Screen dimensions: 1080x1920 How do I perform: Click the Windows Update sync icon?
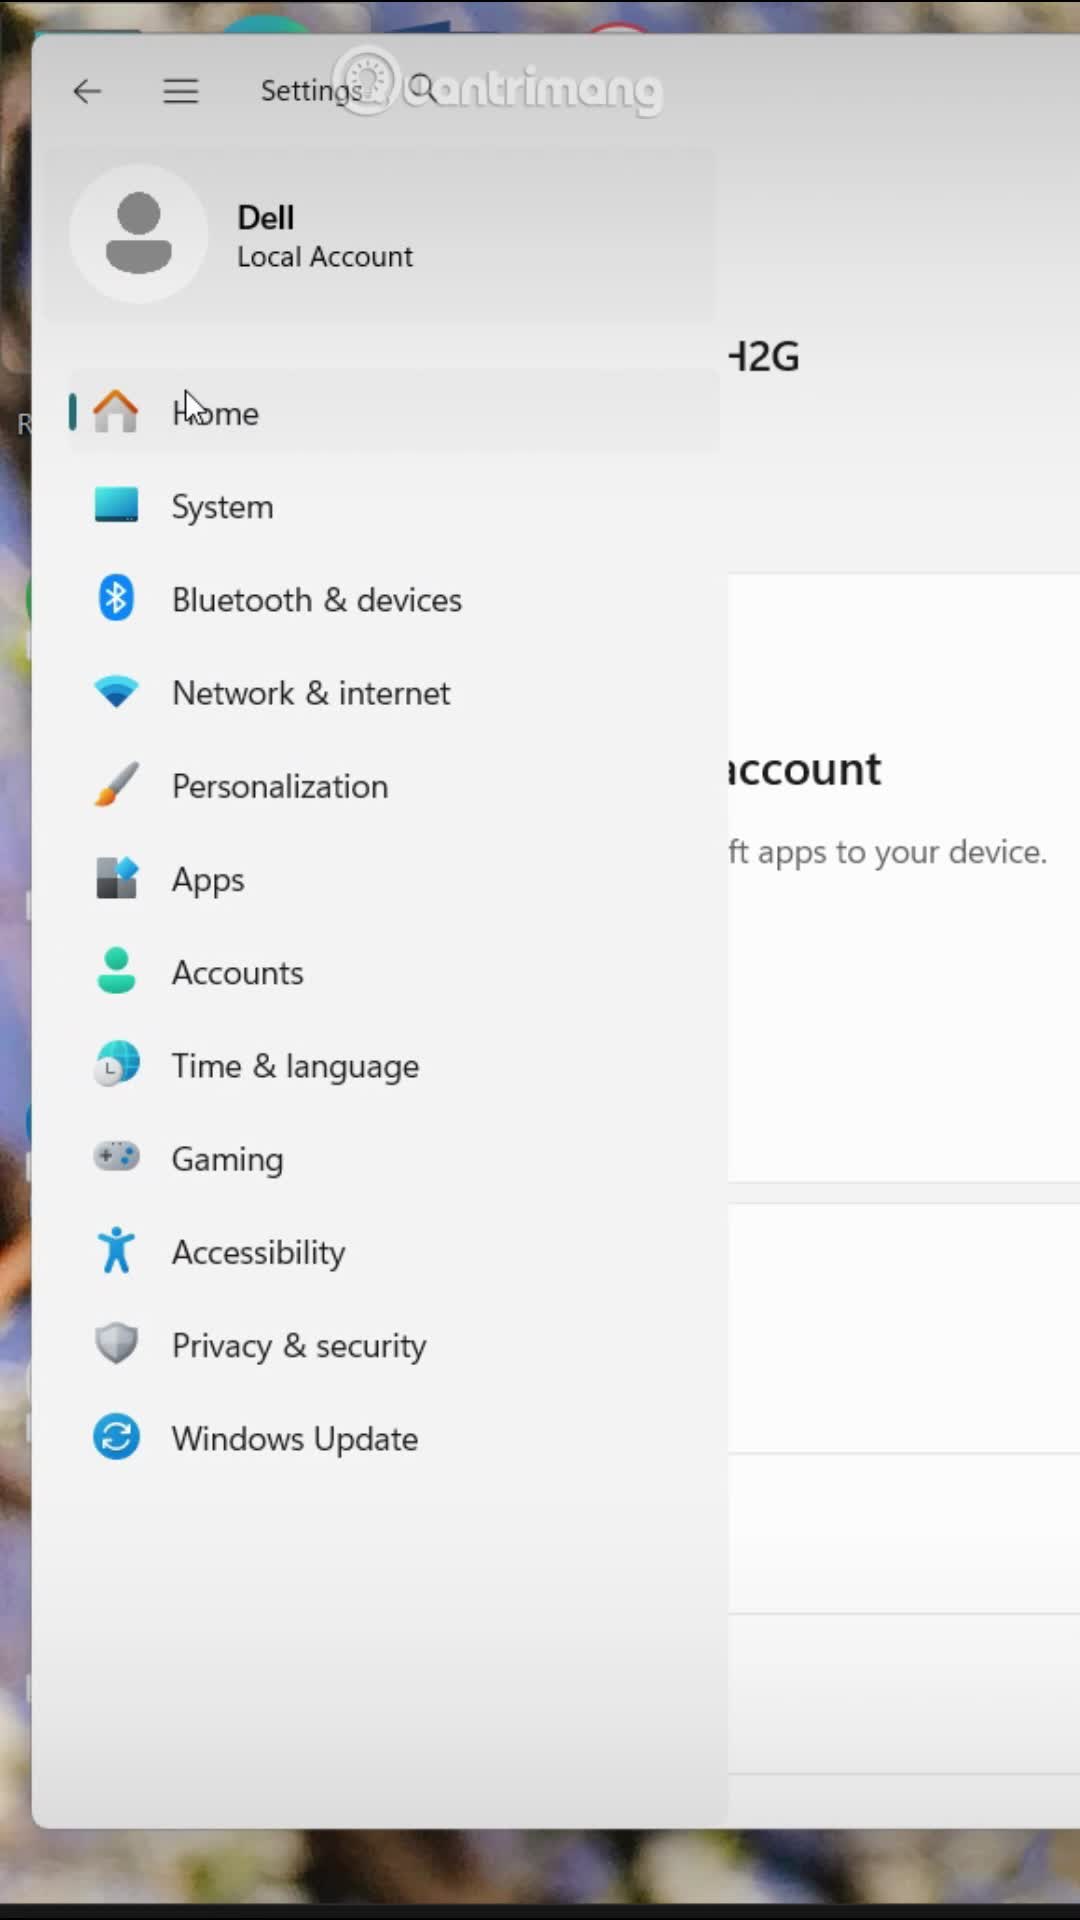coord(116,1437)
